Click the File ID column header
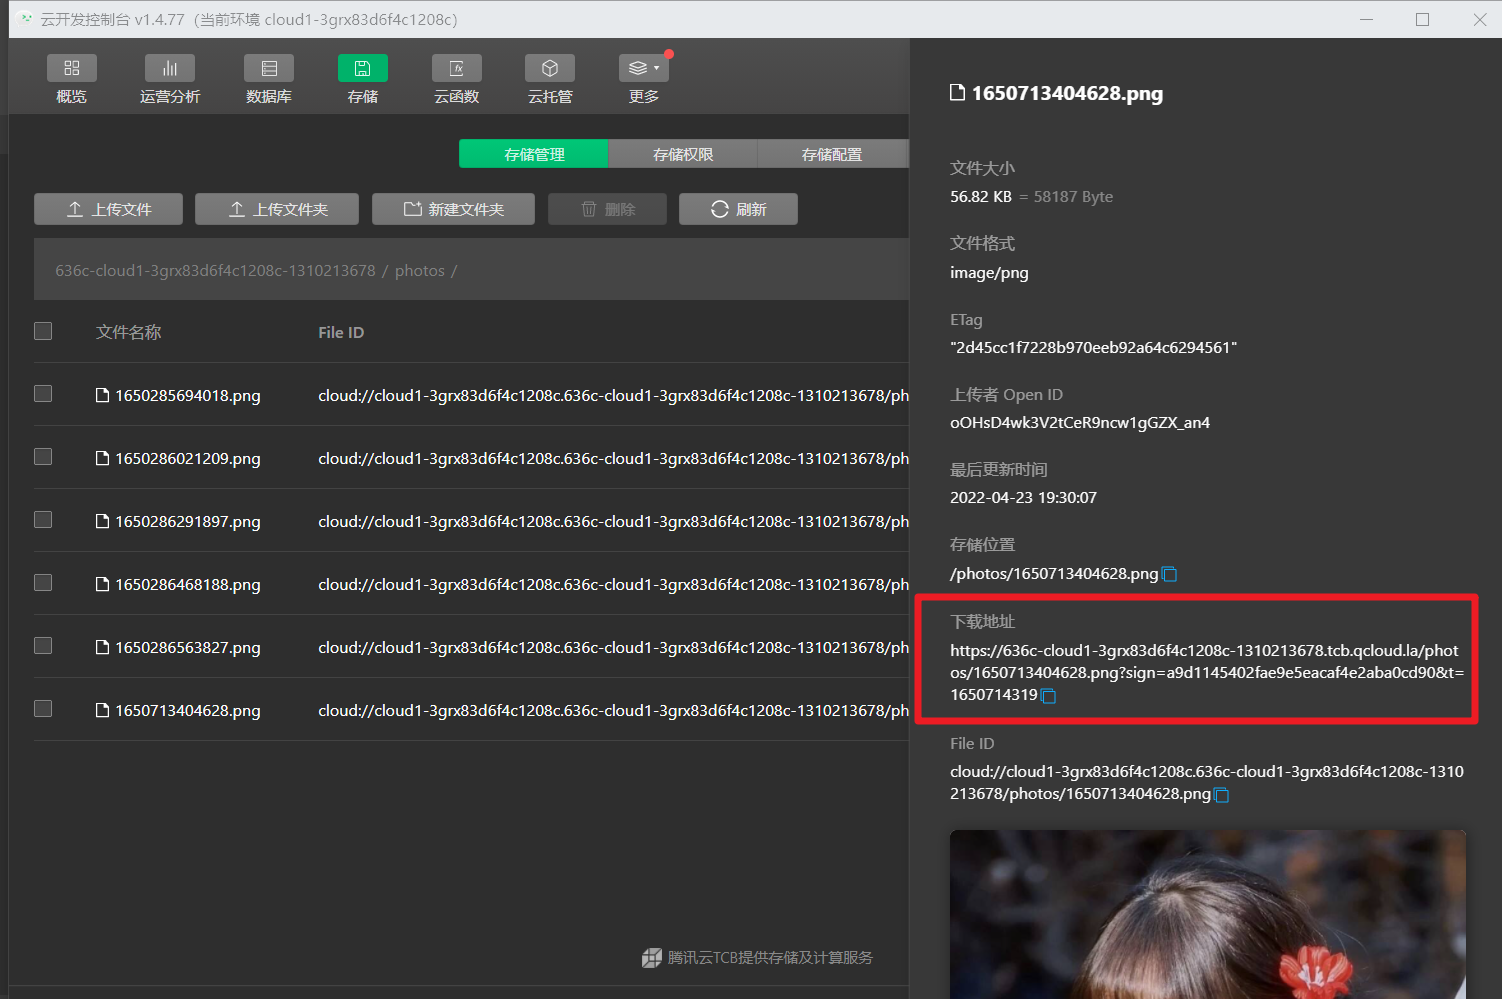 (341, 332)
